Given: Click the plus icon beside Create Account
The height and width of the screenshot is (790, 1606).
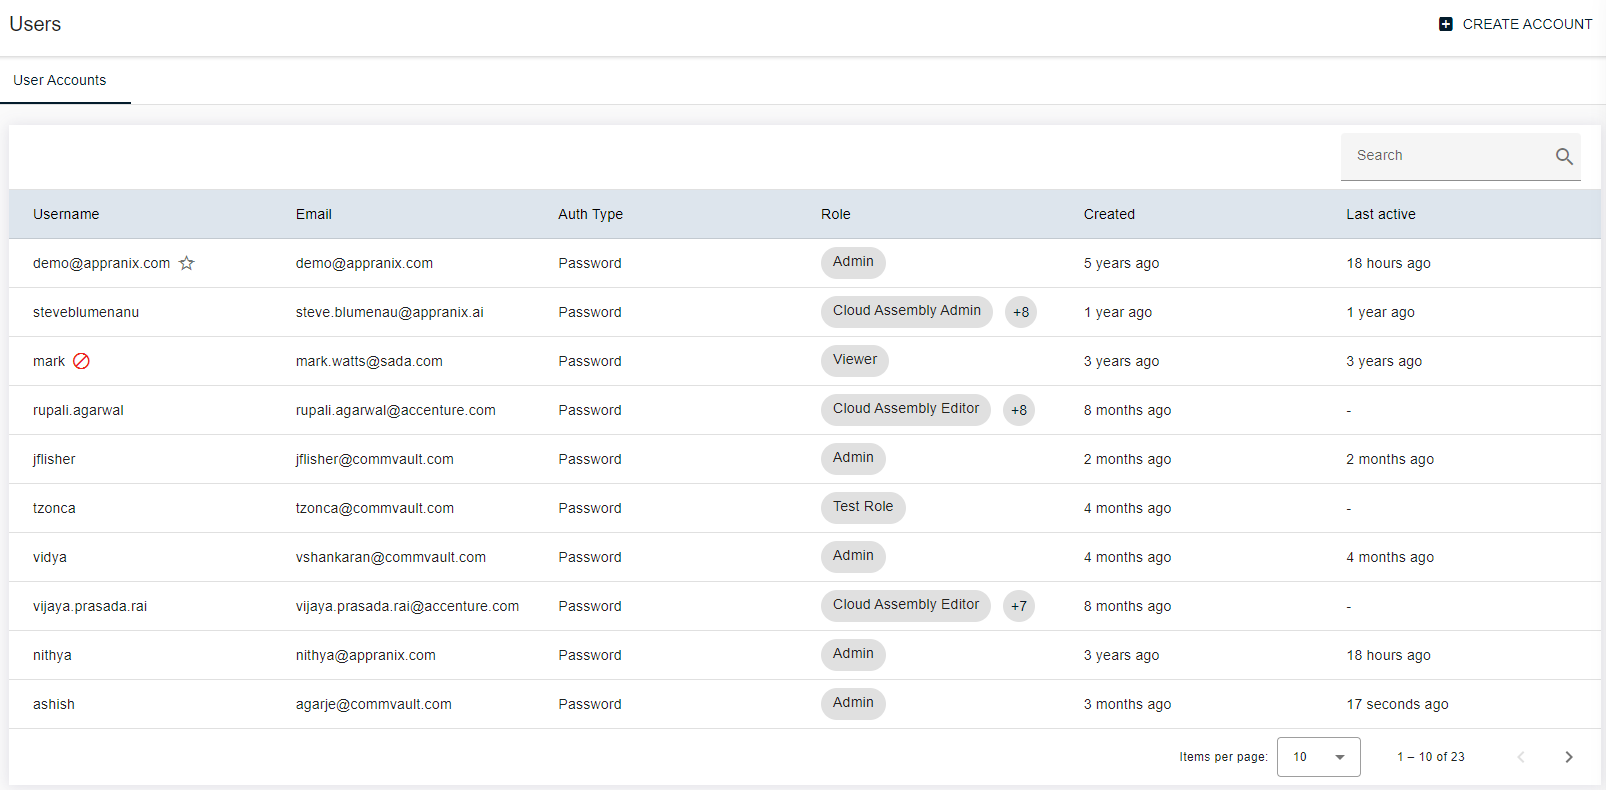Looking at the screenshot, I should point(1445,24).
